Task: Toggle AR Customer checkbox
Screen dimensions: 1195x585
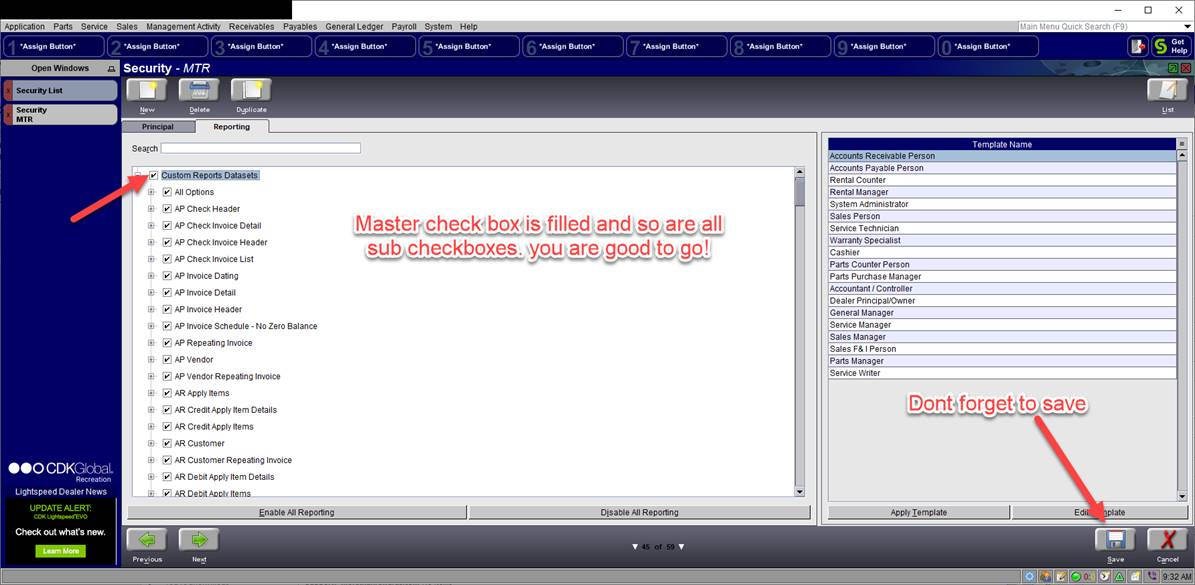Action: [x=167, y=443]
